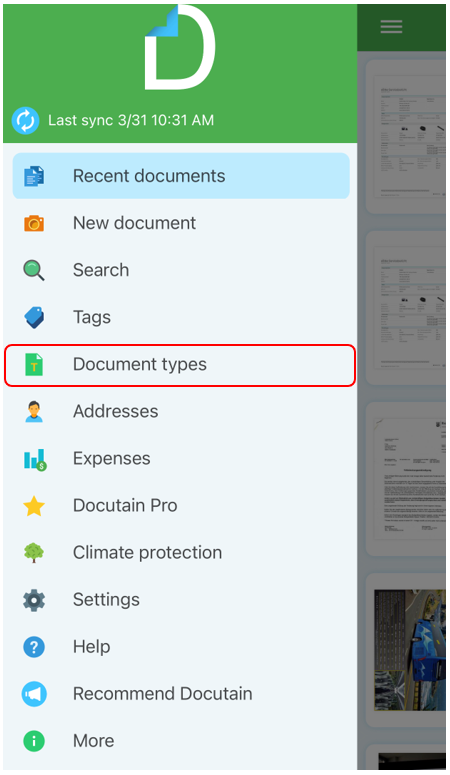Viewport: 450px width, 775px height.
Task: Click the green Document types file icon
Action: pyautogui.click(x=34, y=365)
